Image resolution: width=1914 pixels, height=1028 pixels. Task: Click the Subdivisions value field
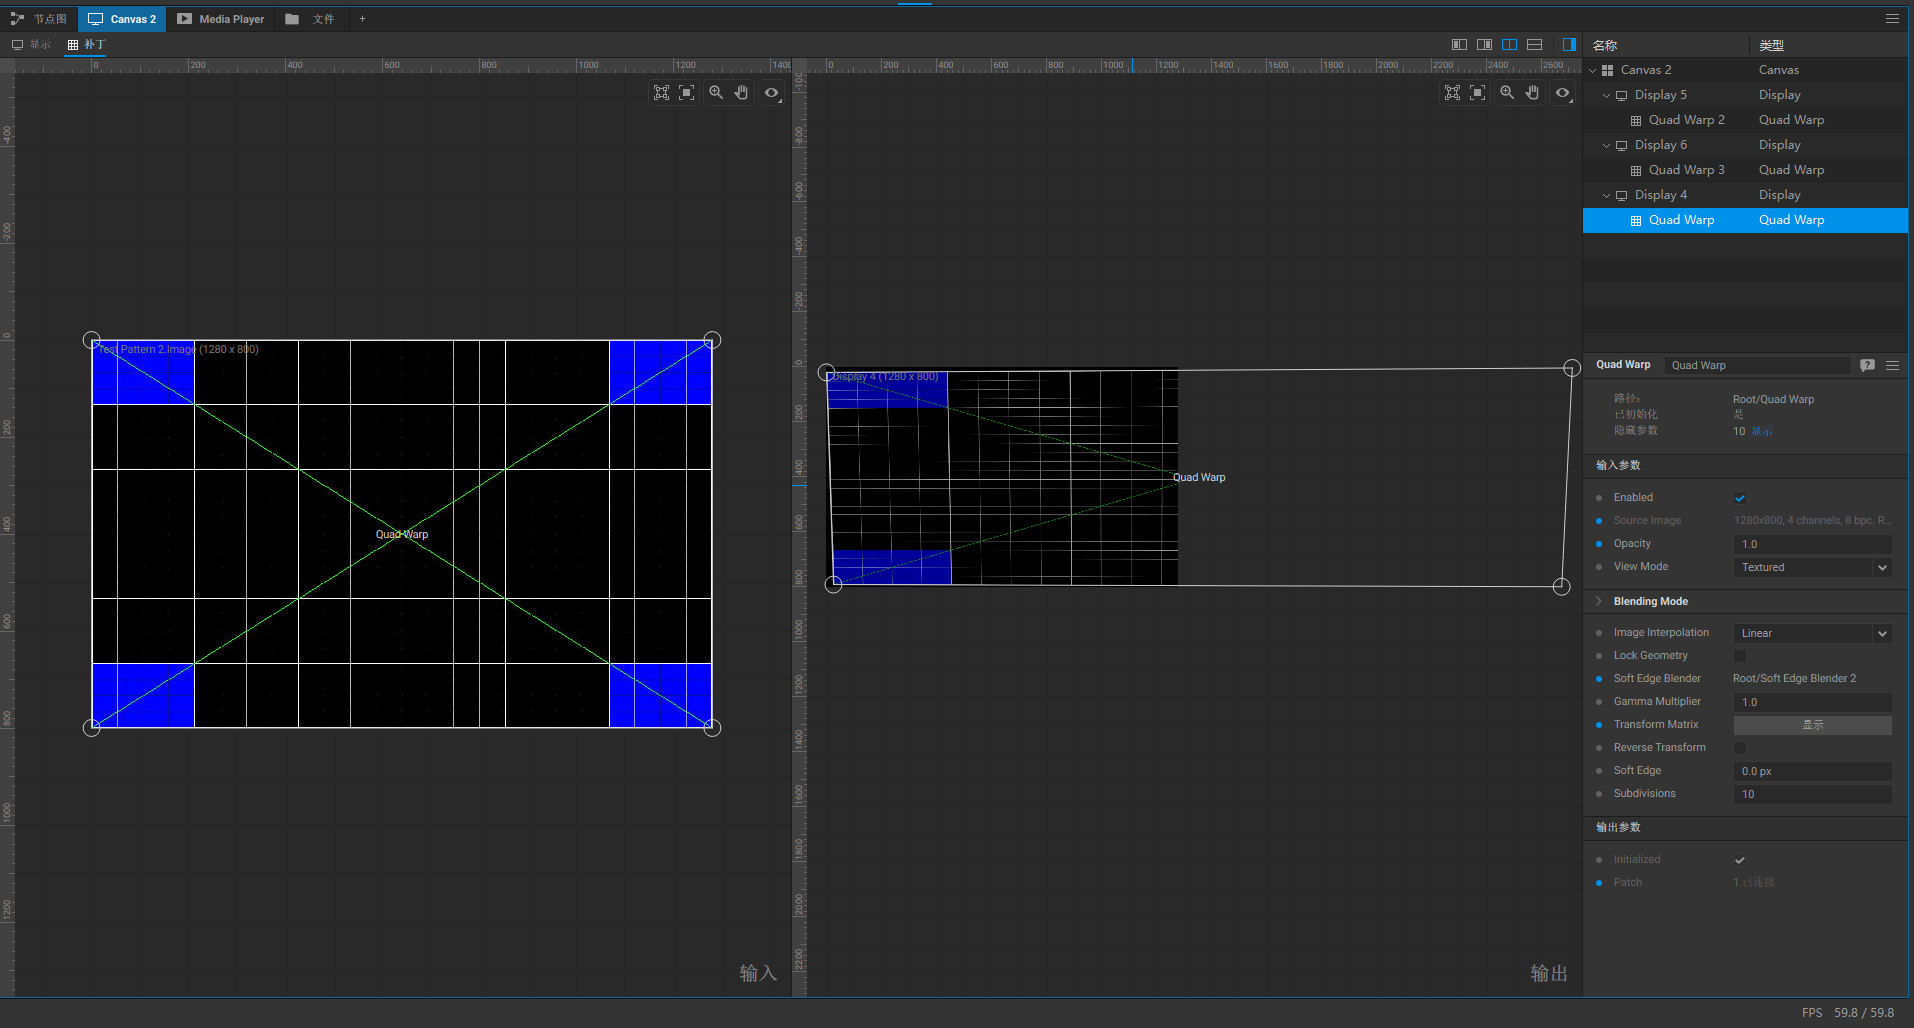(1811, 794)
